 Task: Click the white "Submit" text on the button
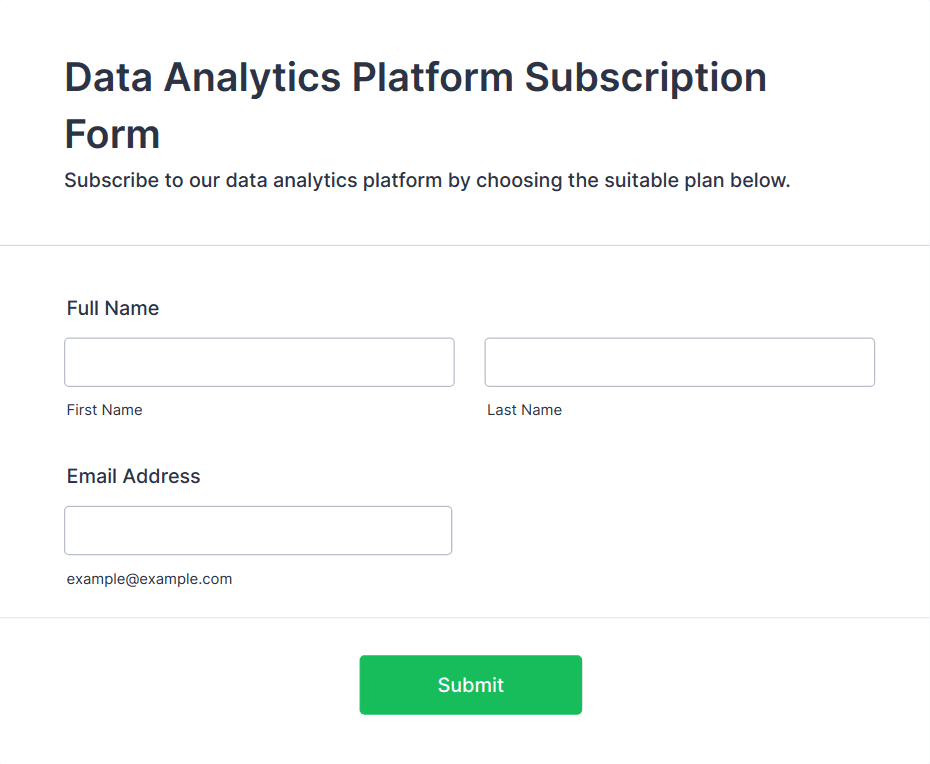[470, 685]
